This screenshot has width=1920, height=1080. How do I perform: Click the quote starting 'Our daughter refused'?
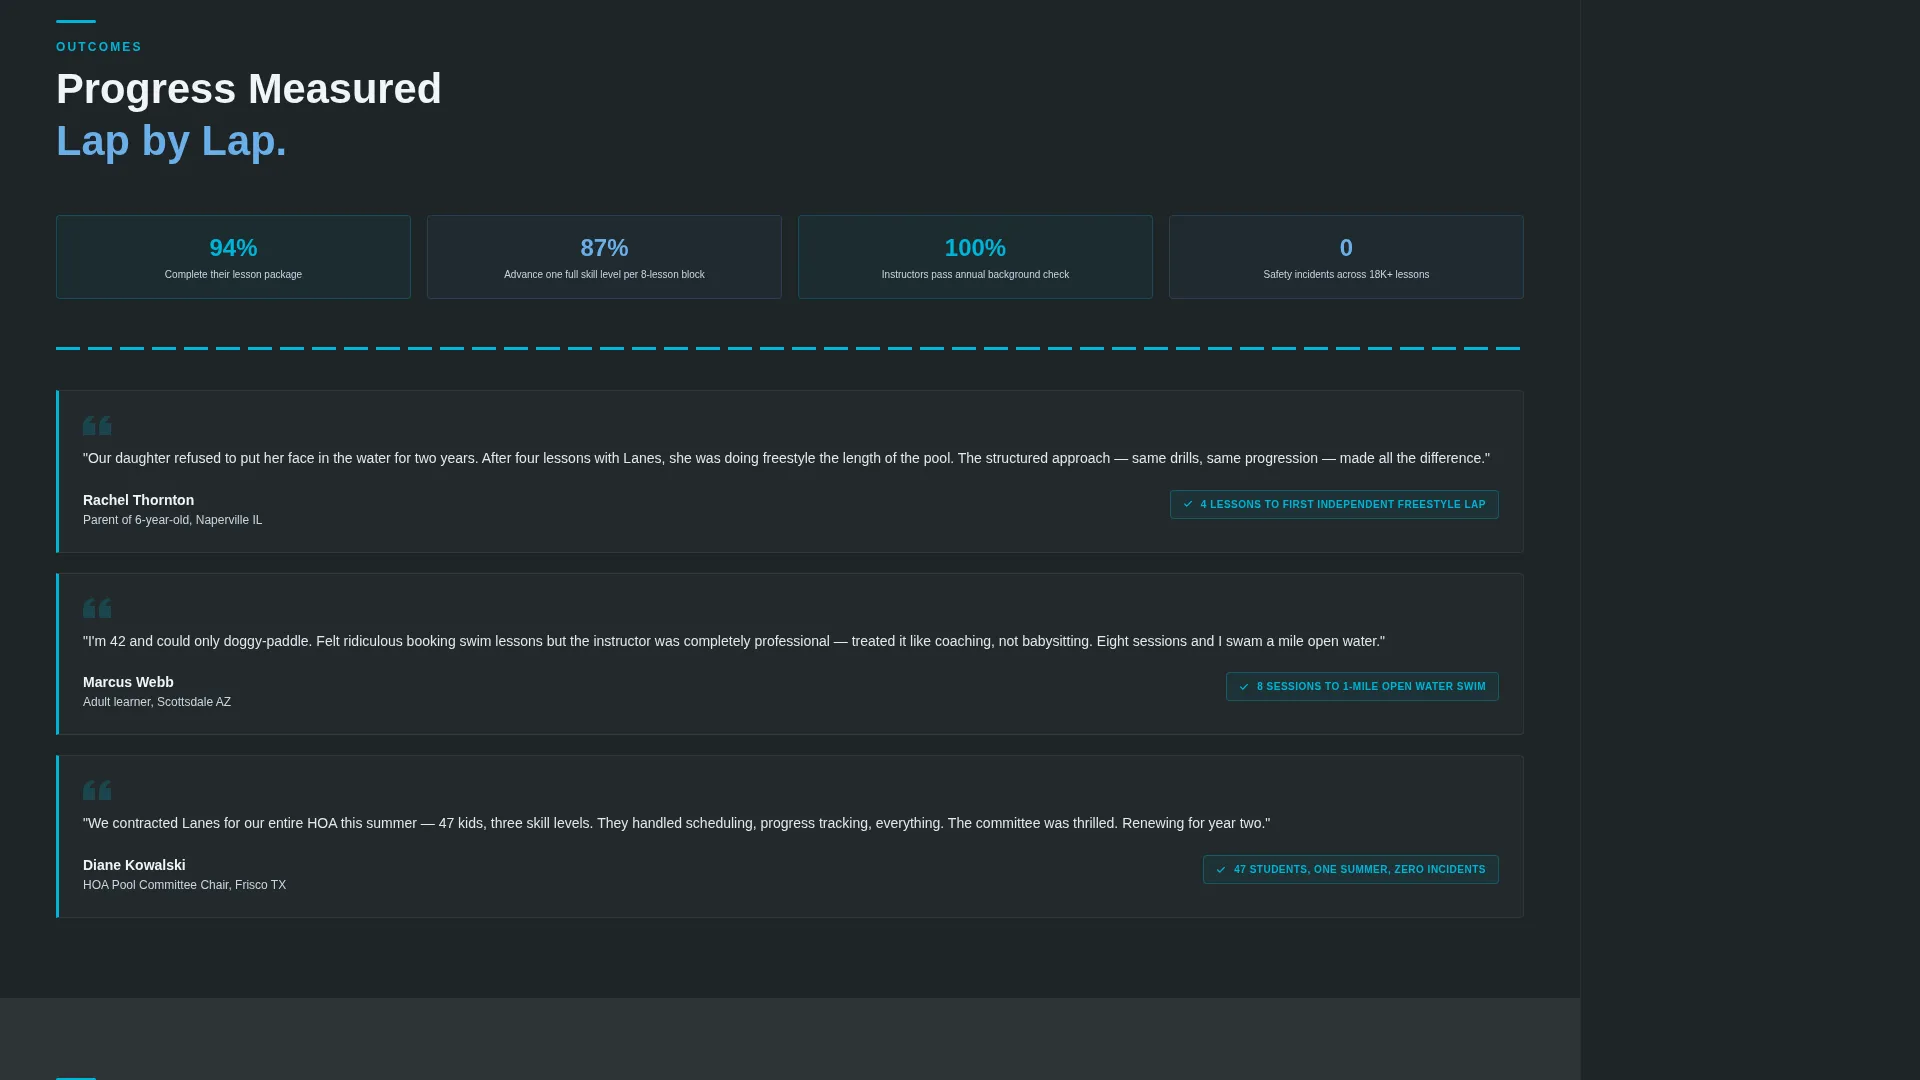click(x=786, y=458)
